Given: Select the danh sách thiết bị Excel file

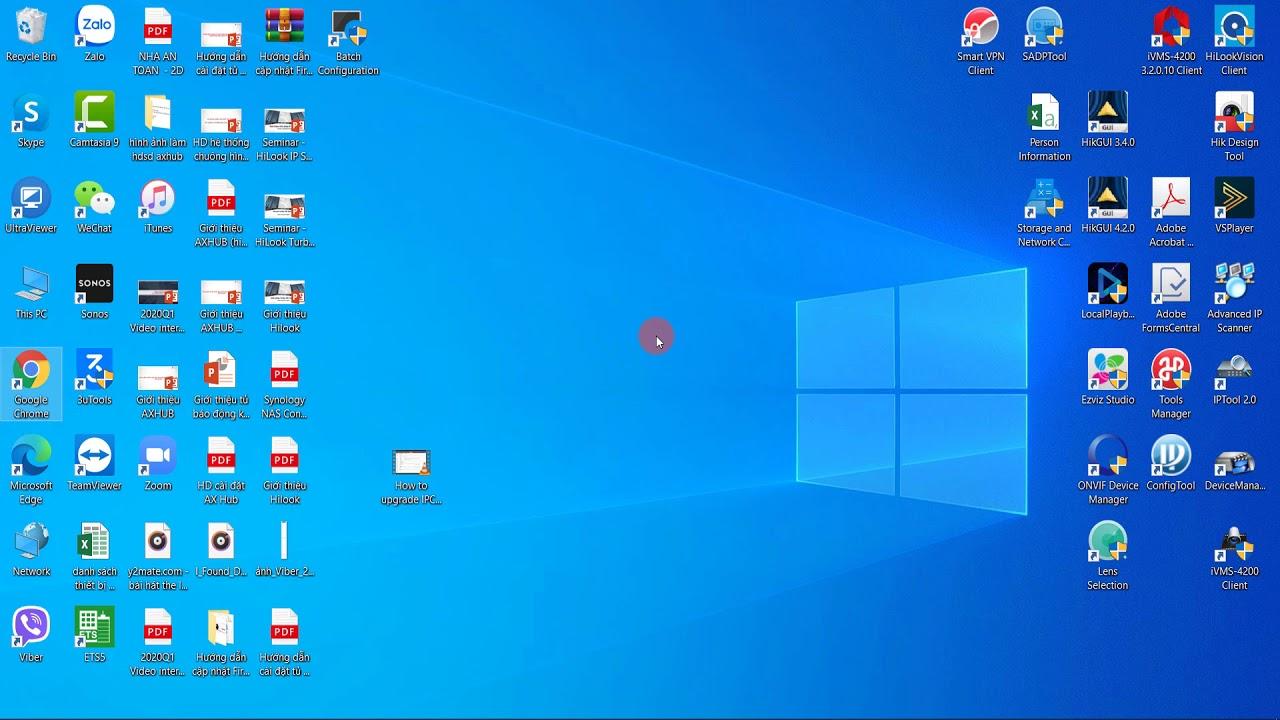Looking at the screenshot, I should click(x=95, y=558).
